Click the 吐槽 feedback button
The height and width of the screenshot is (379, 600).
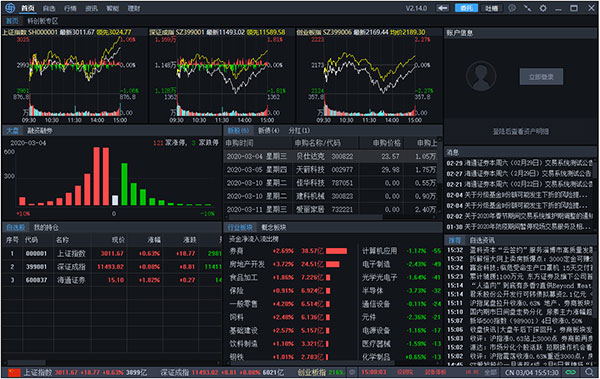pos(491,8)
